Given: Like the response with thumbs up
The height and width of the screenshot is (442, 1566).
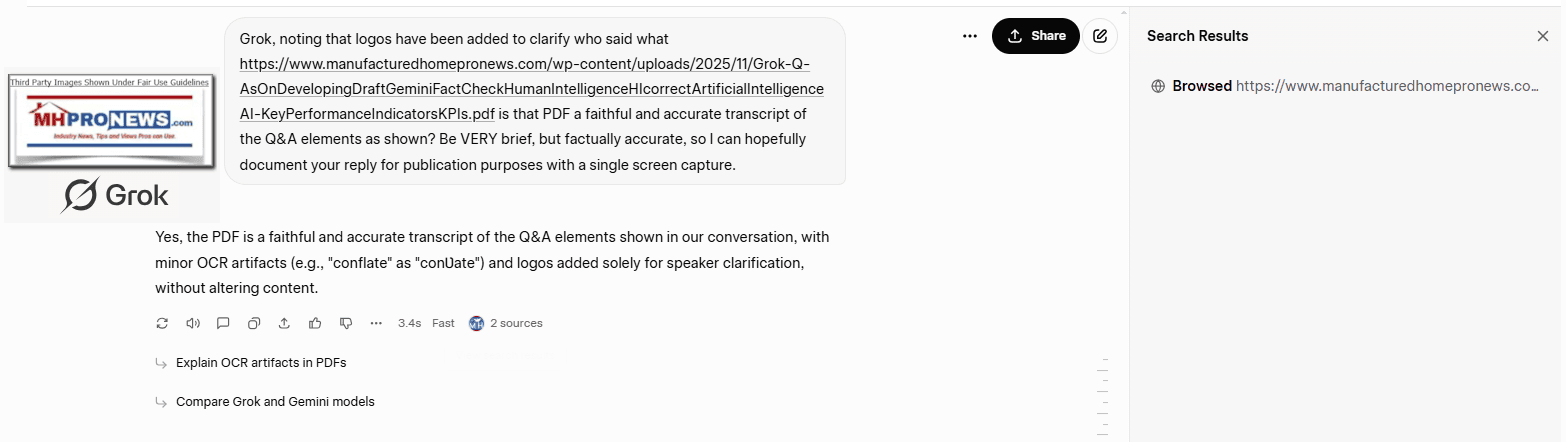Looking at the screenshot, I should tap(315, 323).
